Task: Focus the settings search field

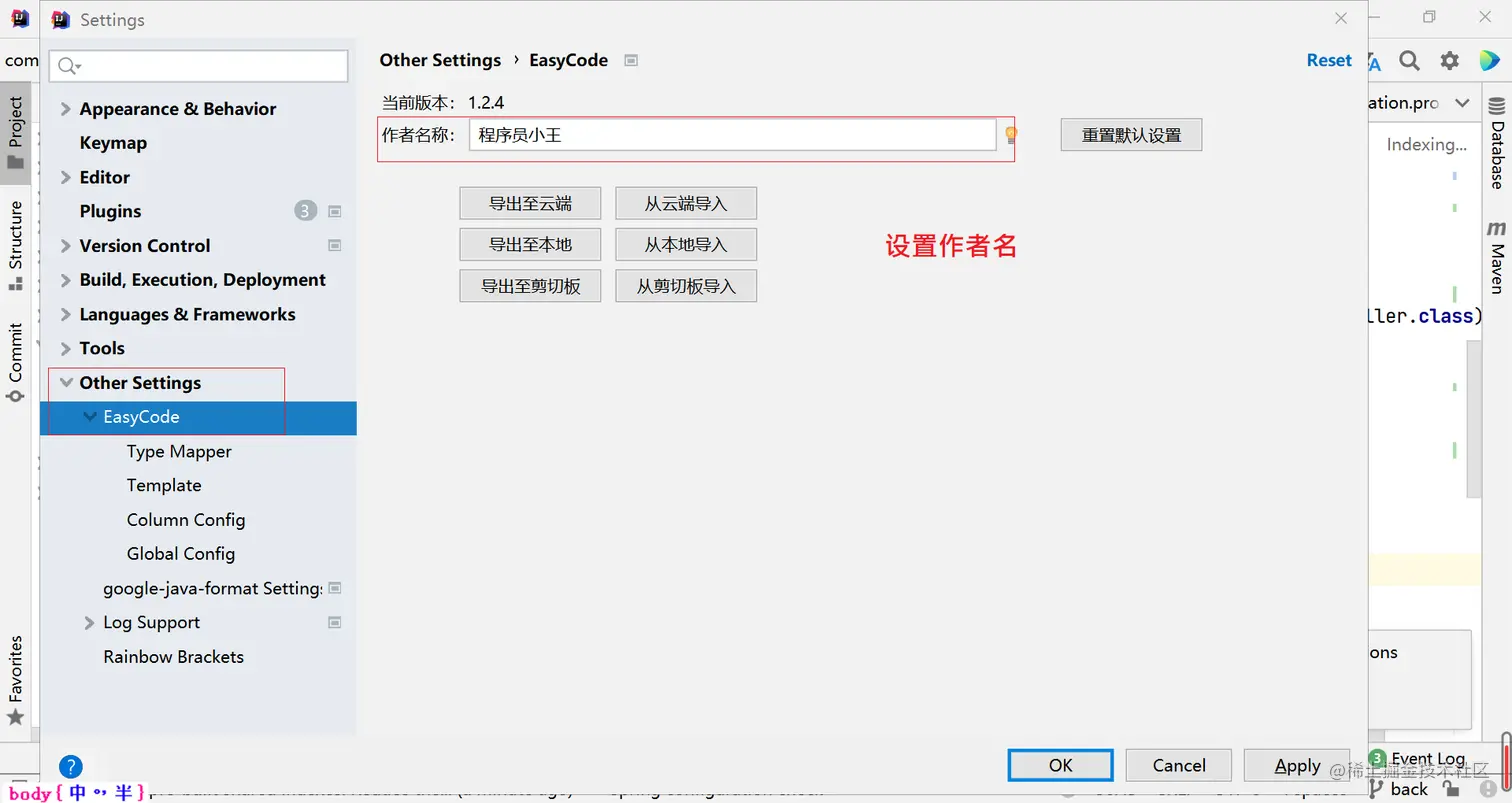Action: (198, 66)
